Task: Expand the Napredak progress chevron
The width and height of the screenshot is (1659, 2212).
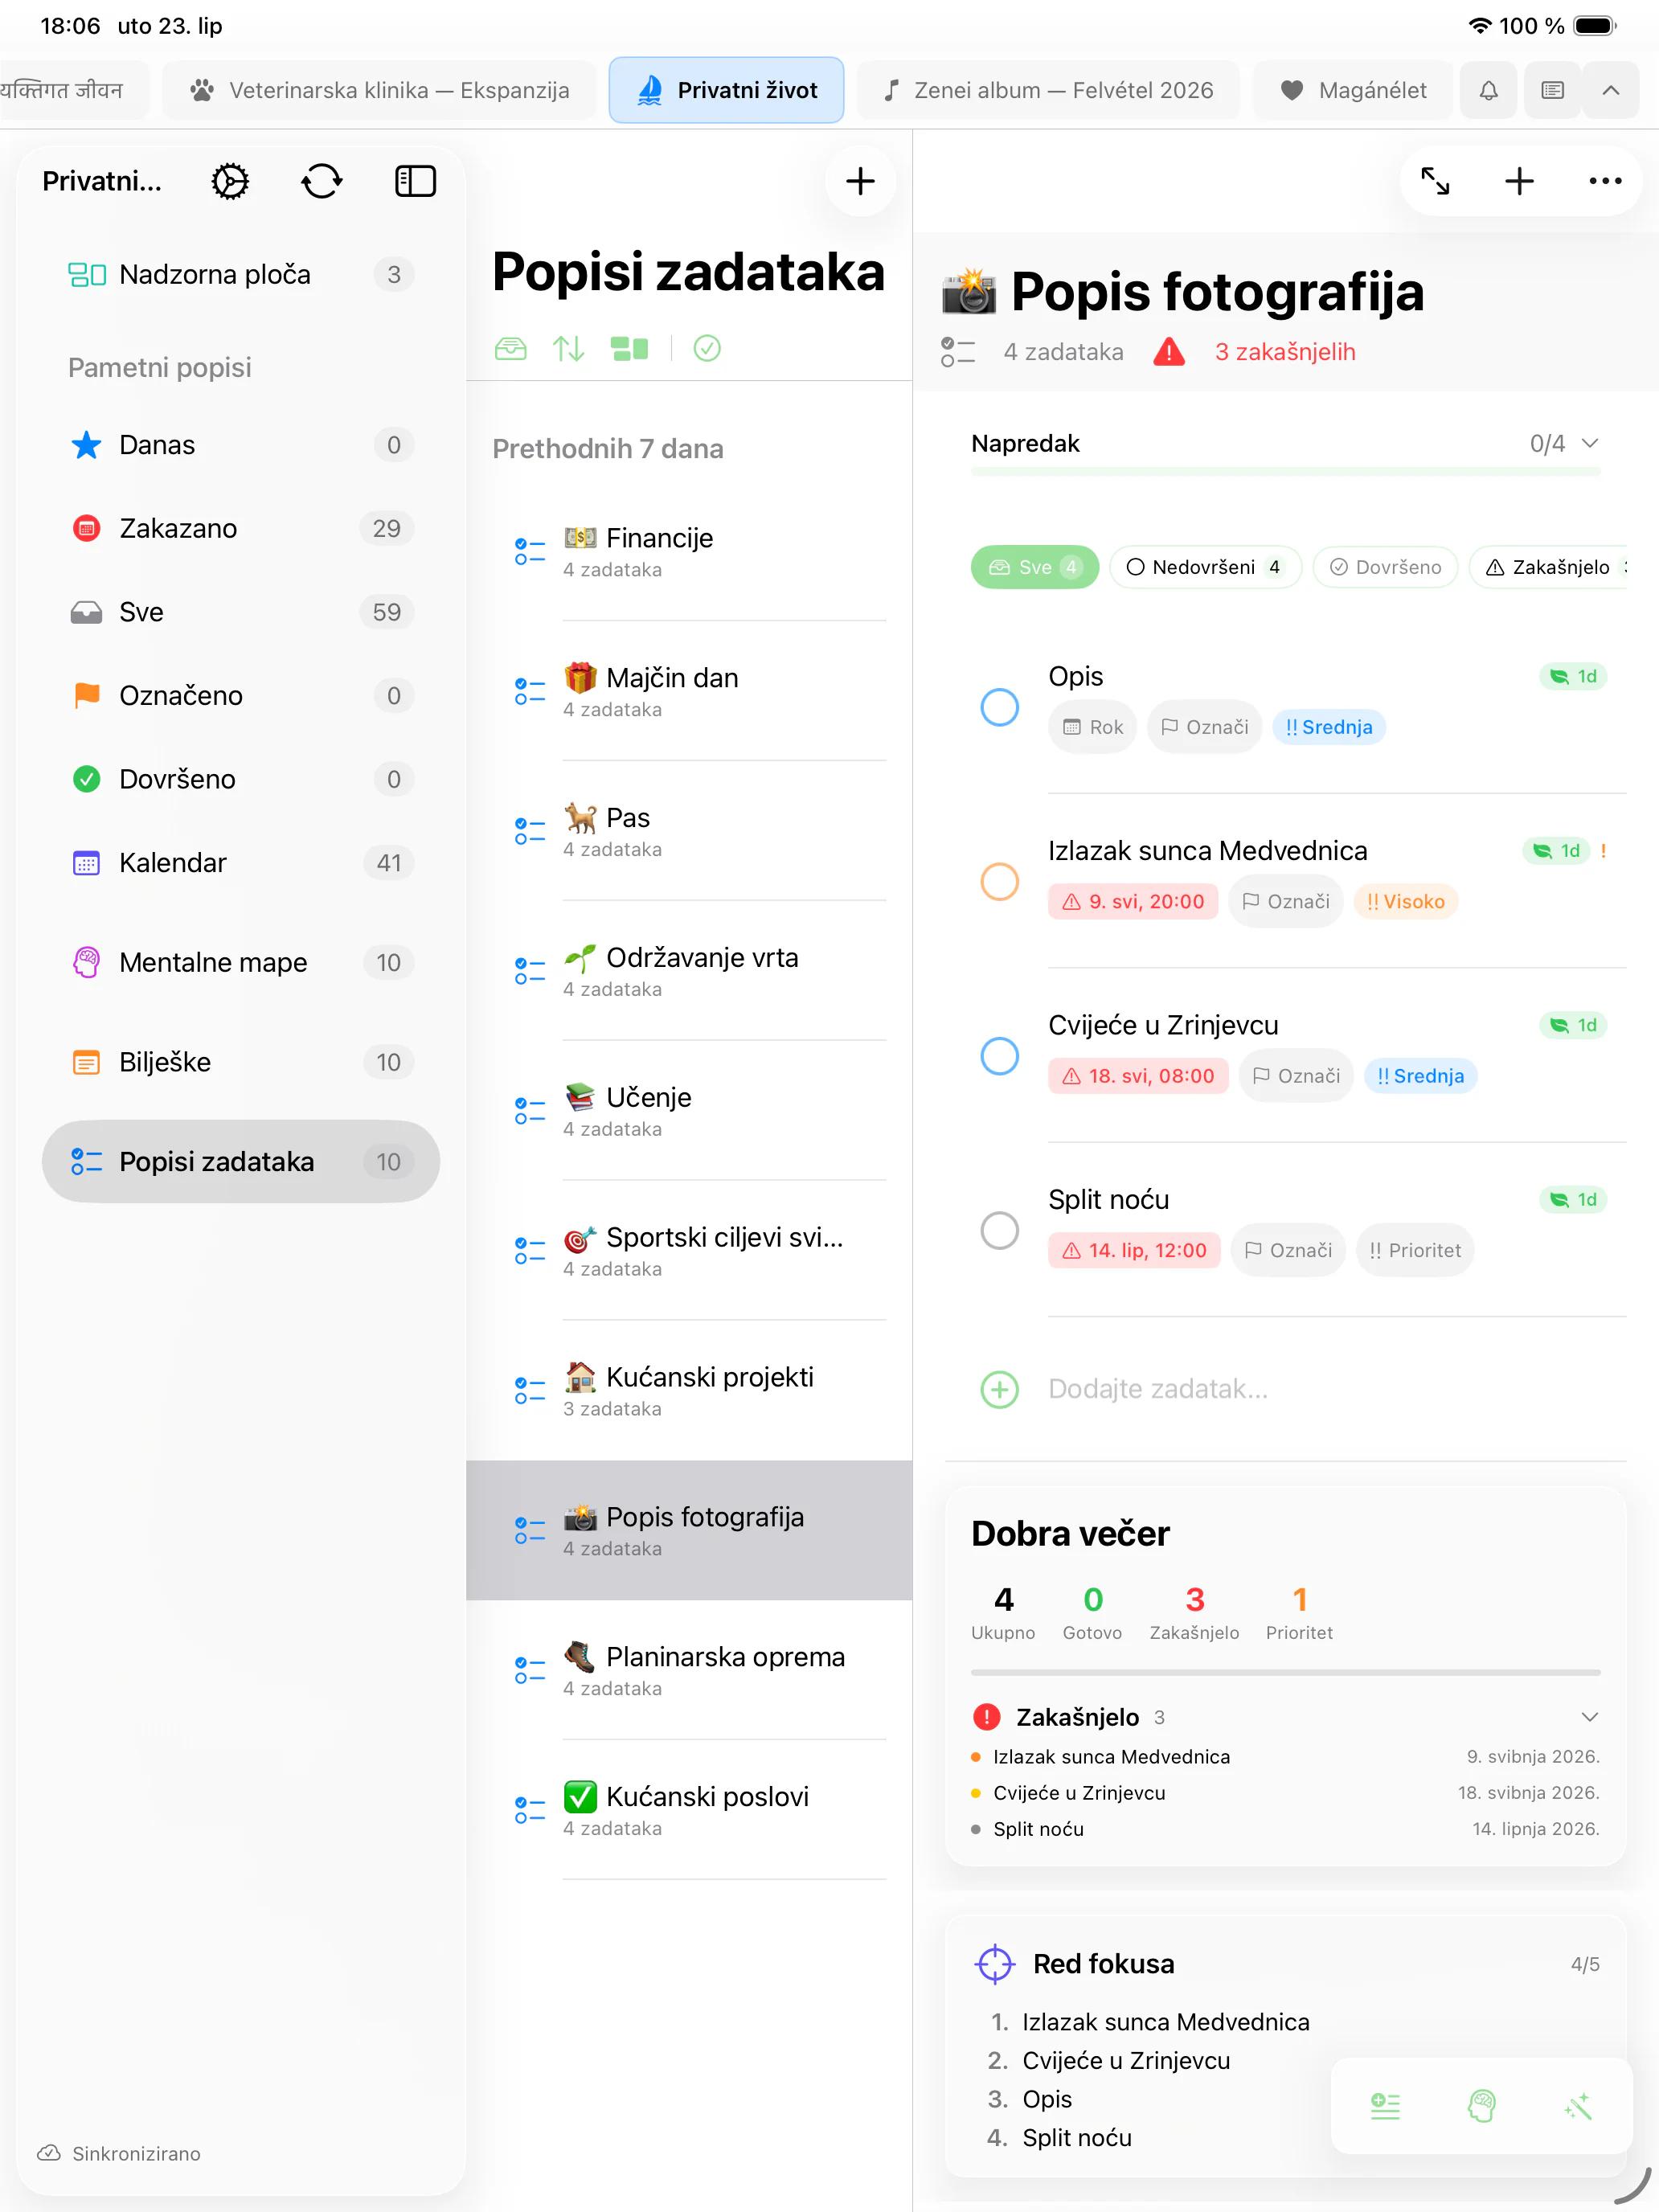Action: coord(1590,443)
